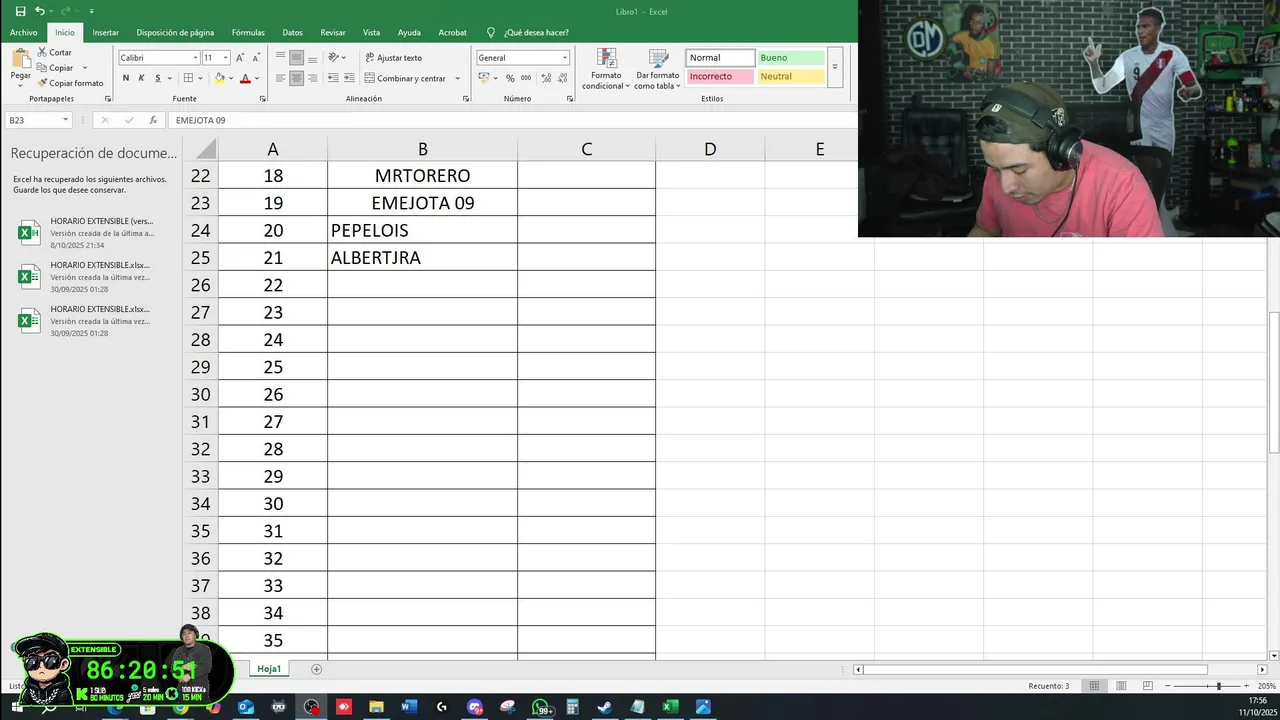
Task: Increase indent
Action: coord(349,78)
